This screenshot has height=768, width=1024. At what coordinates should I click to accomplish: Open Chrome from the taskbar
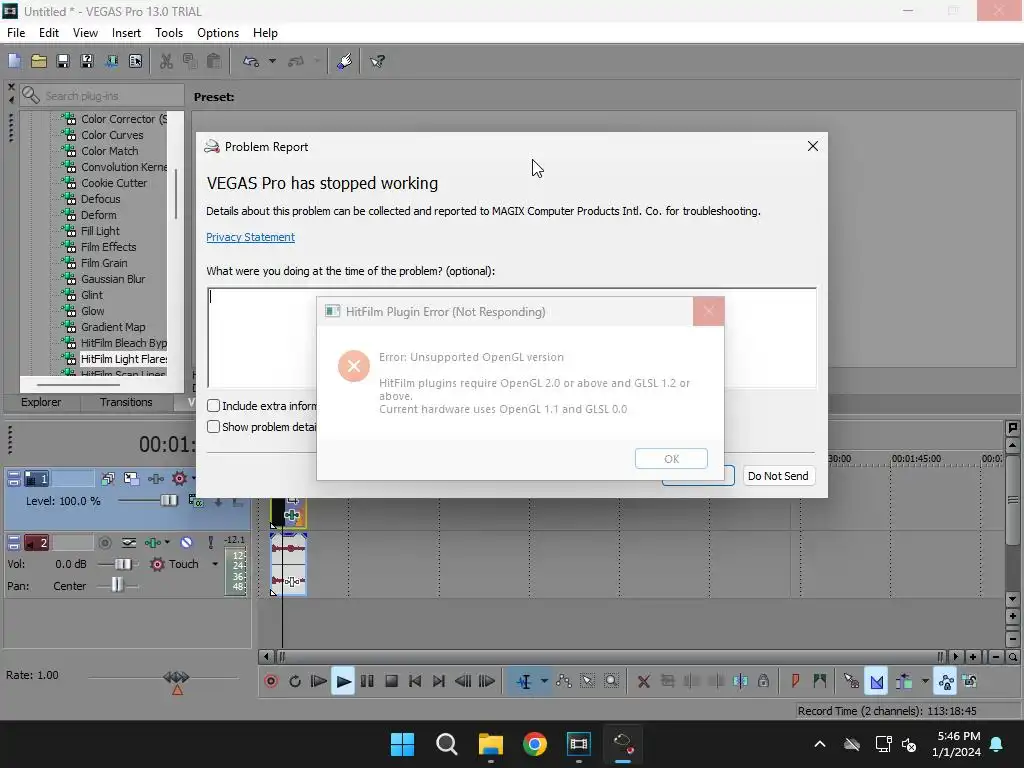point(534,744)
